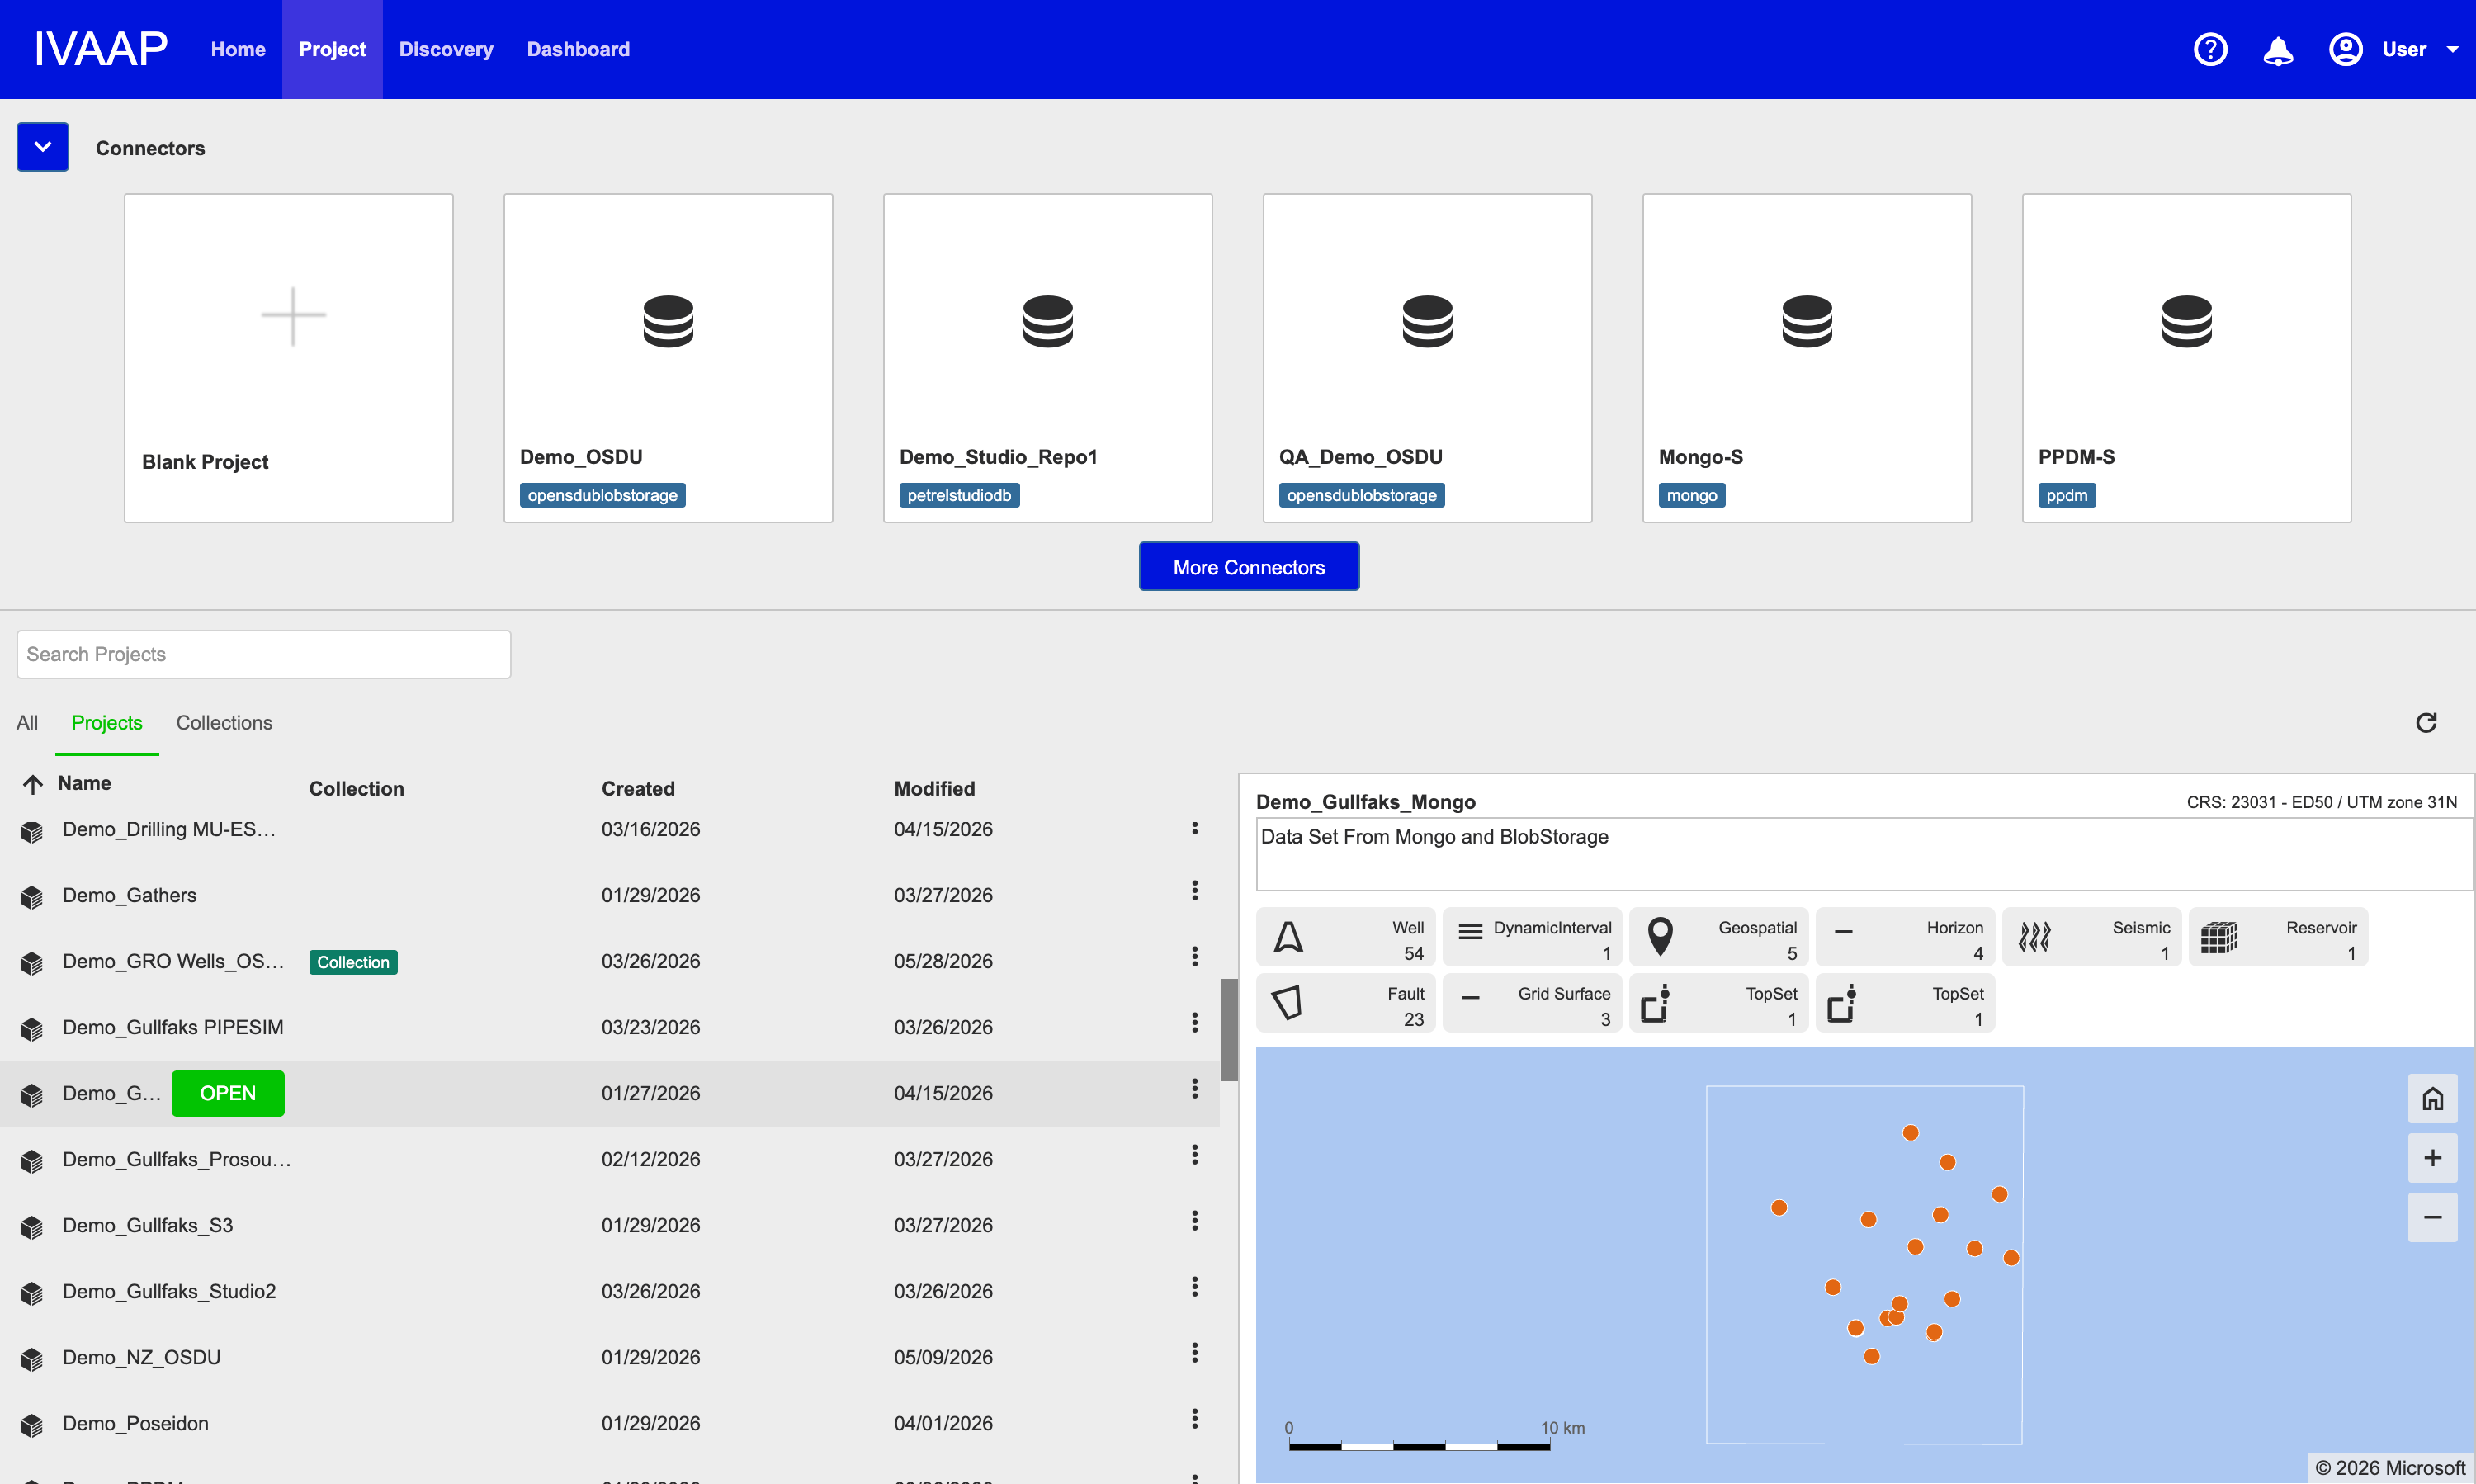
Task: Click the Grid Surface icon
Action: point(1470,997)
